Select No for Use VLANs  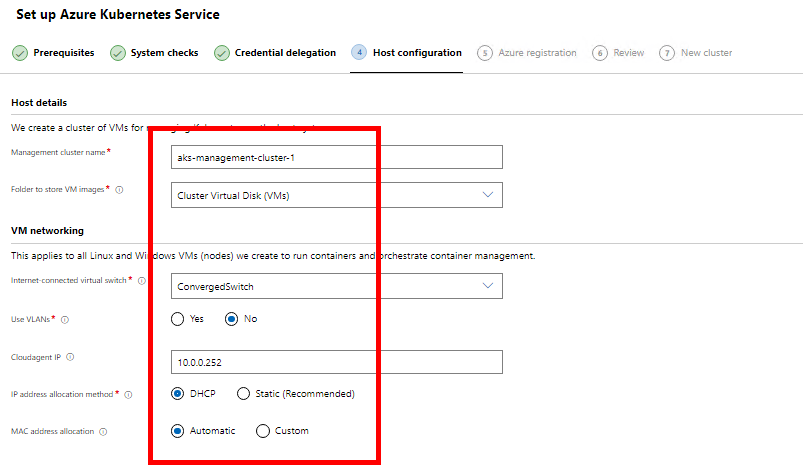click(231, 319)
